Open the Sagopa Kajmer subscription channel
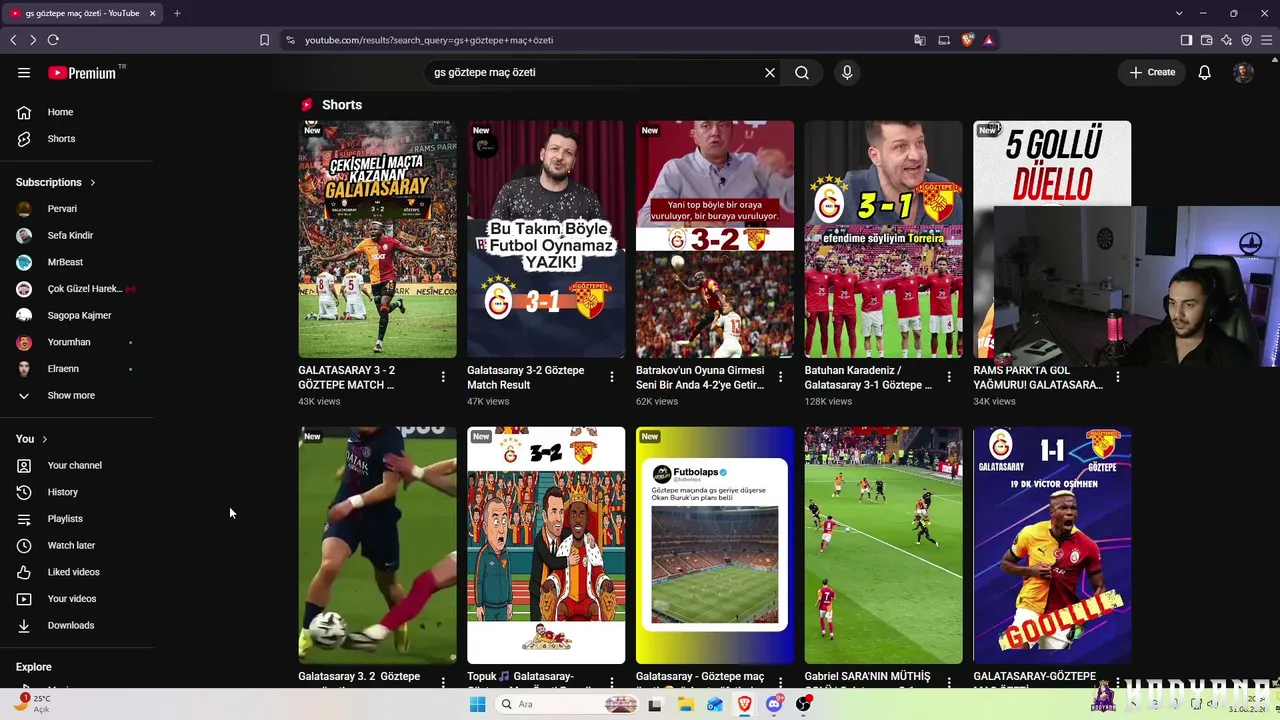 pos(77,315)
